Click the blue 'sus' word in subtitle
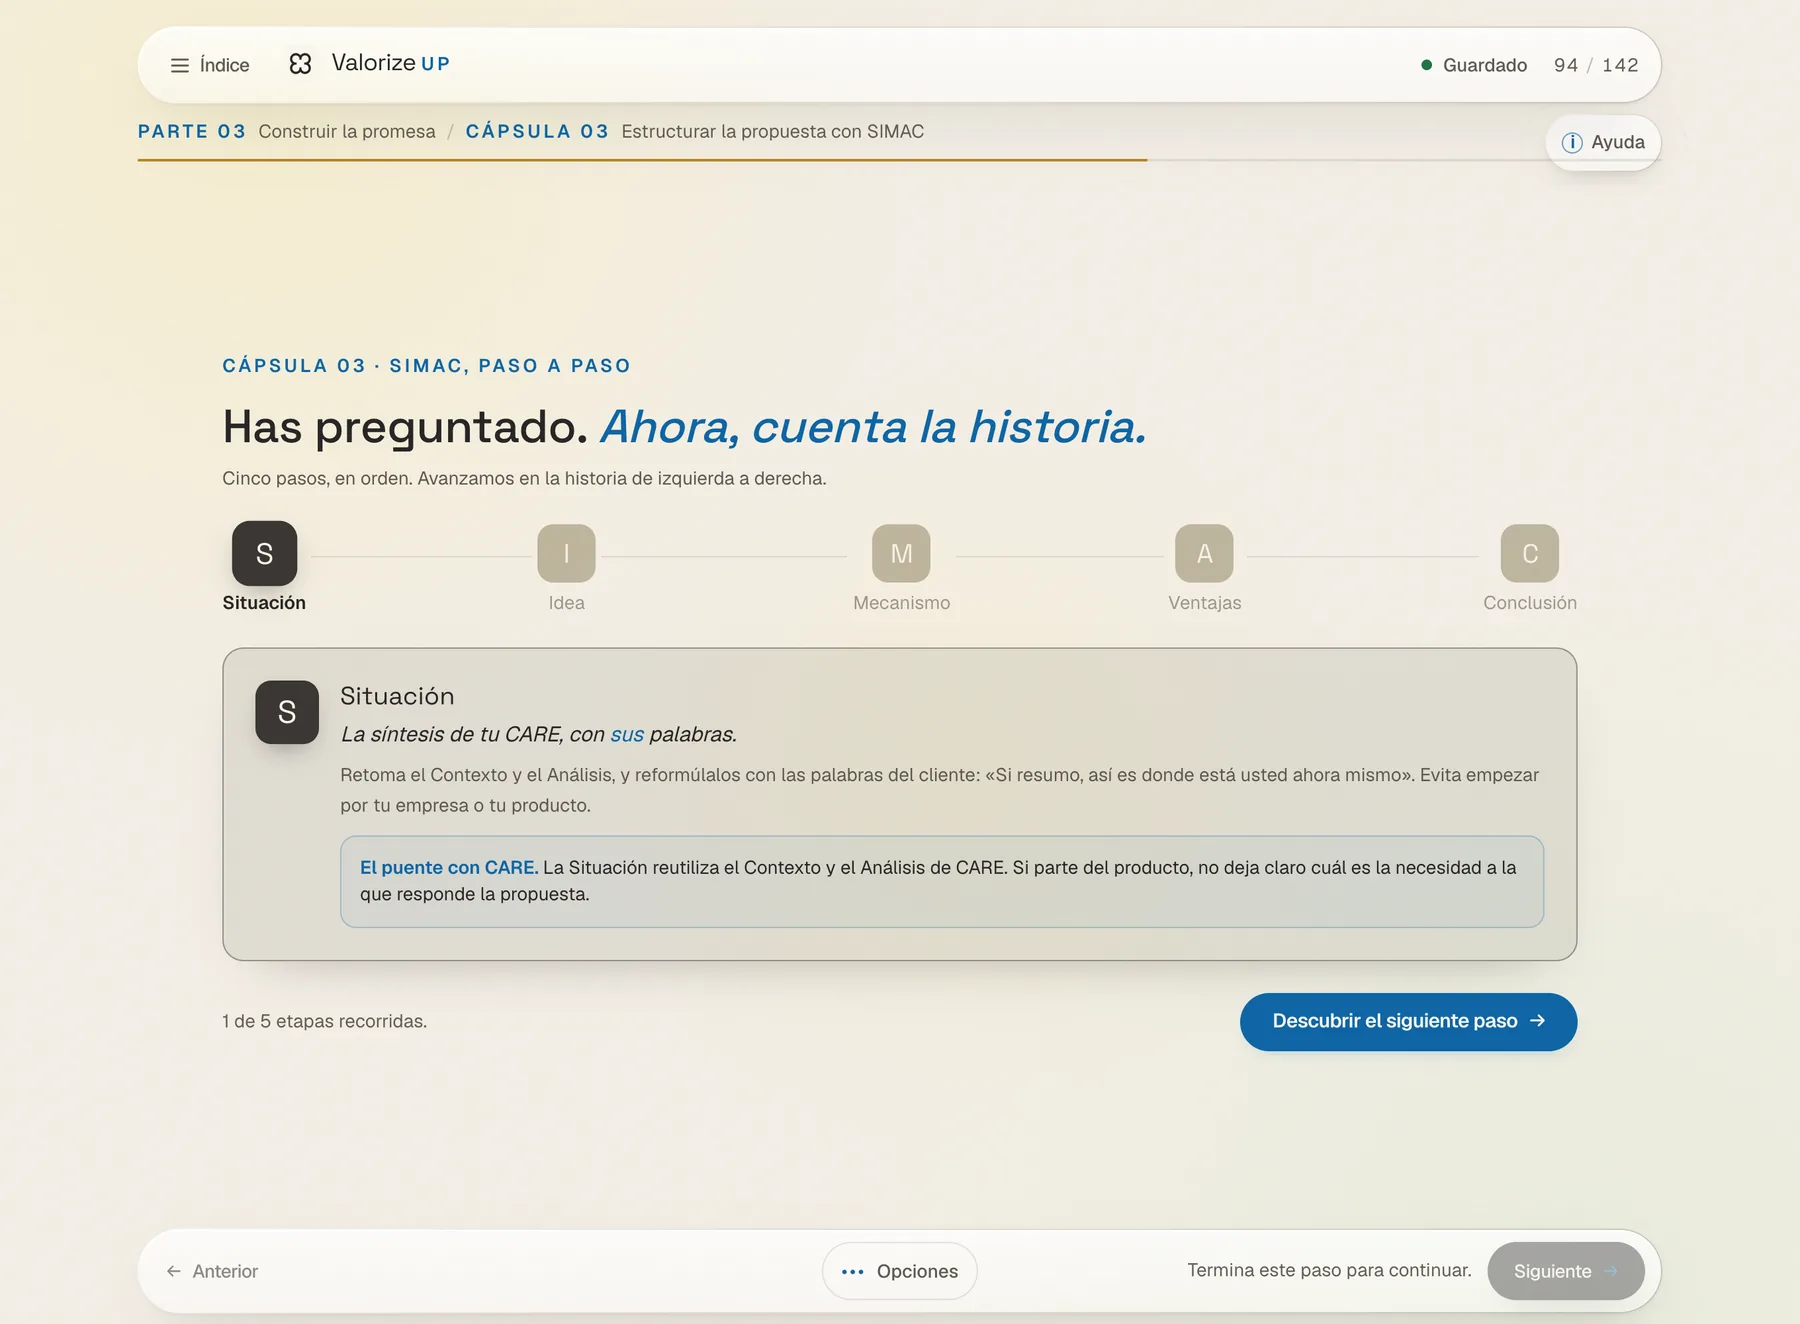Screen dimensions: 1800x1324 pos(627,734)
